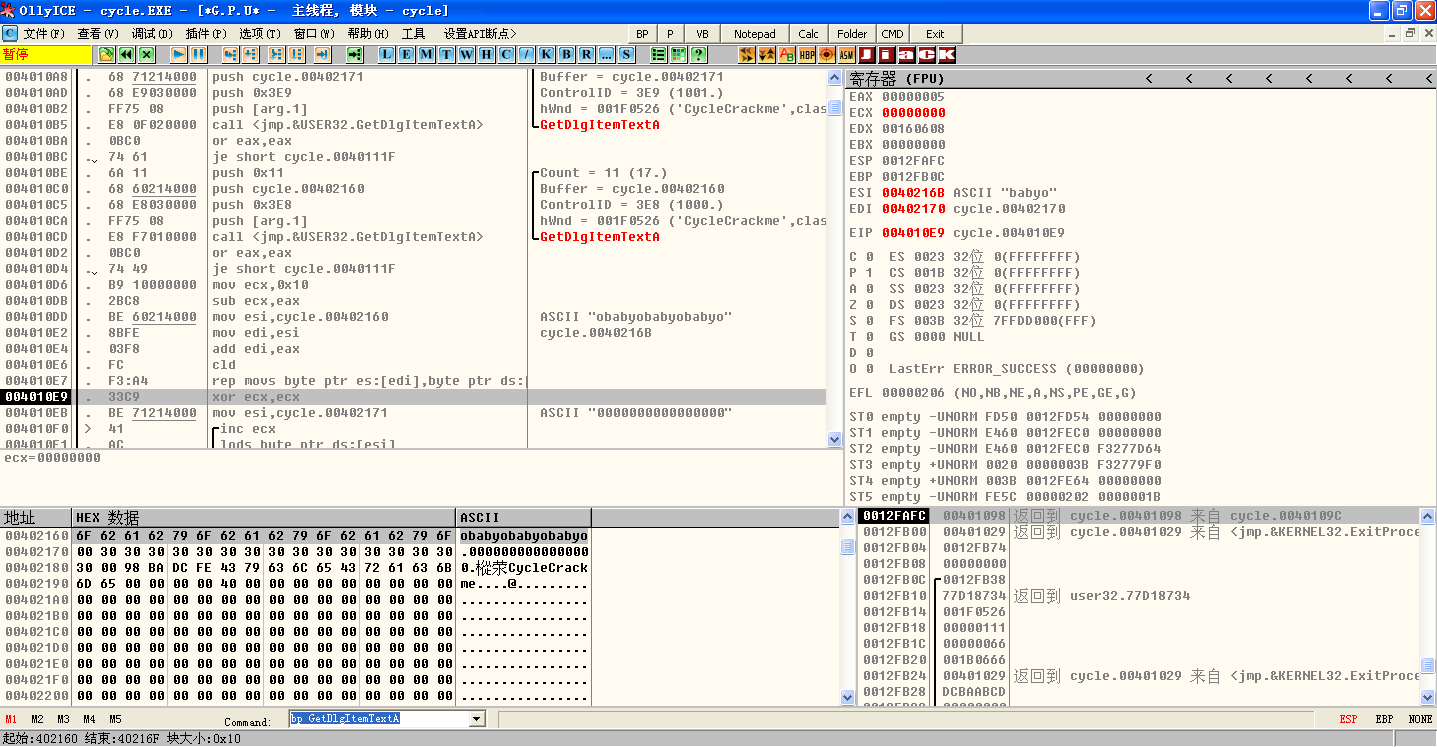Click the Open file toolbar icon
The width and height of the screenshot is (1437, 747).
107,54
